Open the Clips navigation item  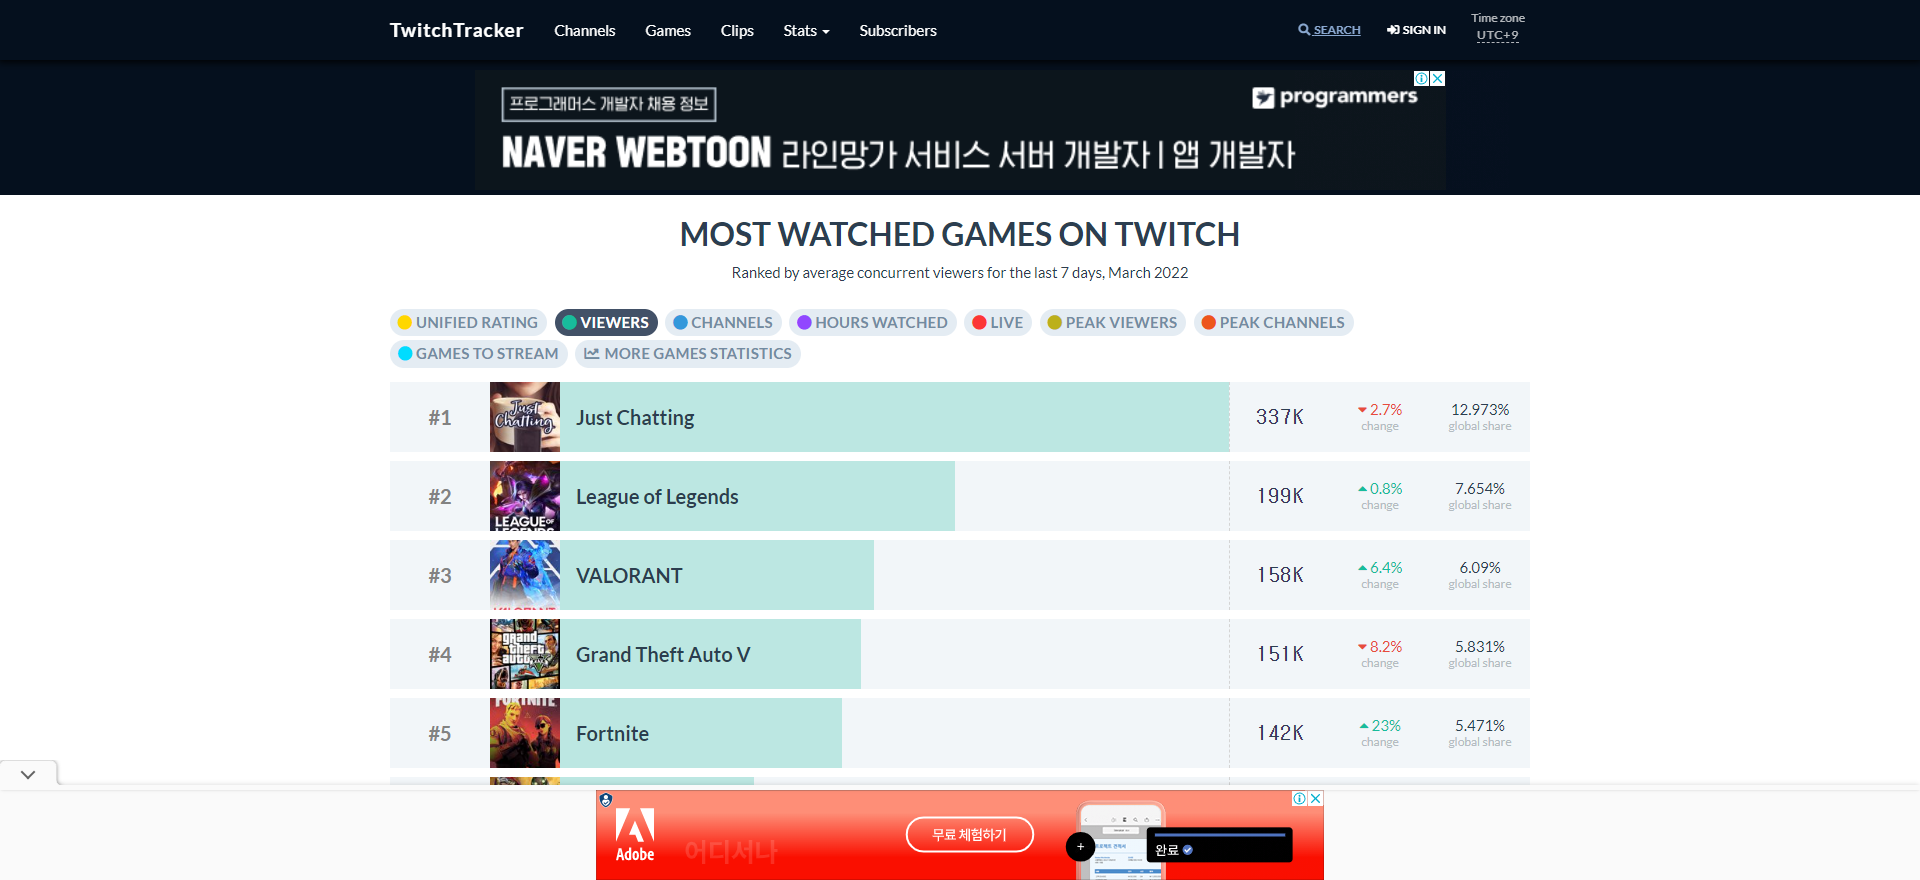737,31
